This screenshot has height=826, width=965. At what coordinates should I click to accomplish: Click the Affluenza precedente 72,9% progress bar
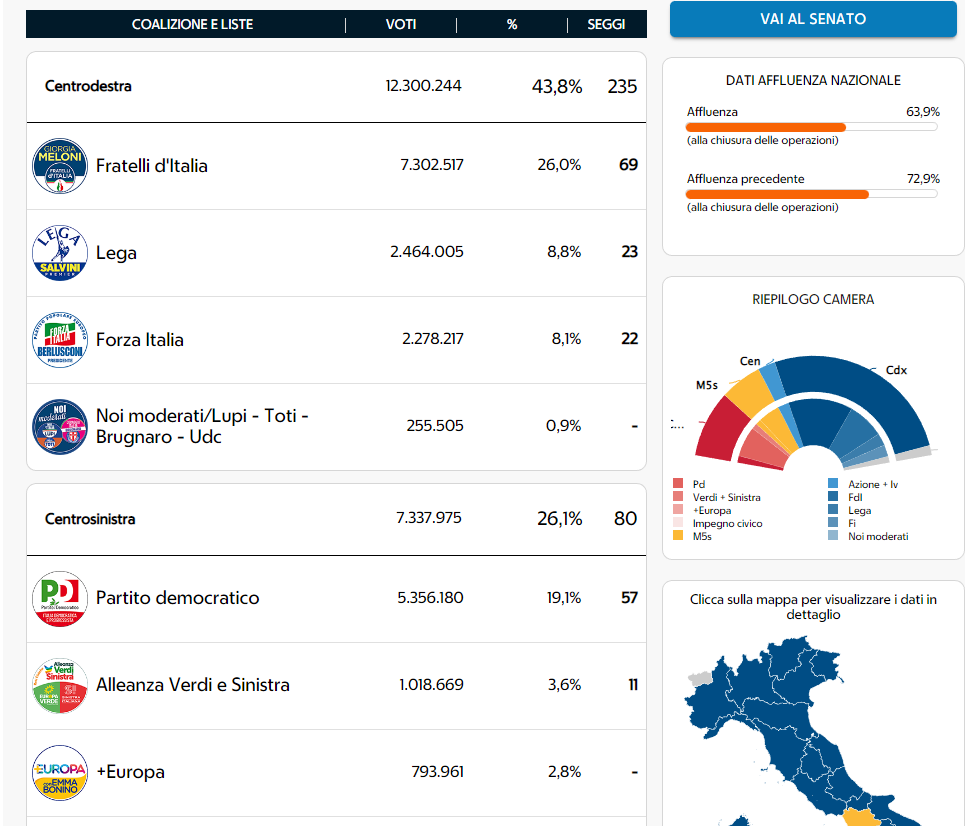(x=812, y=194)
